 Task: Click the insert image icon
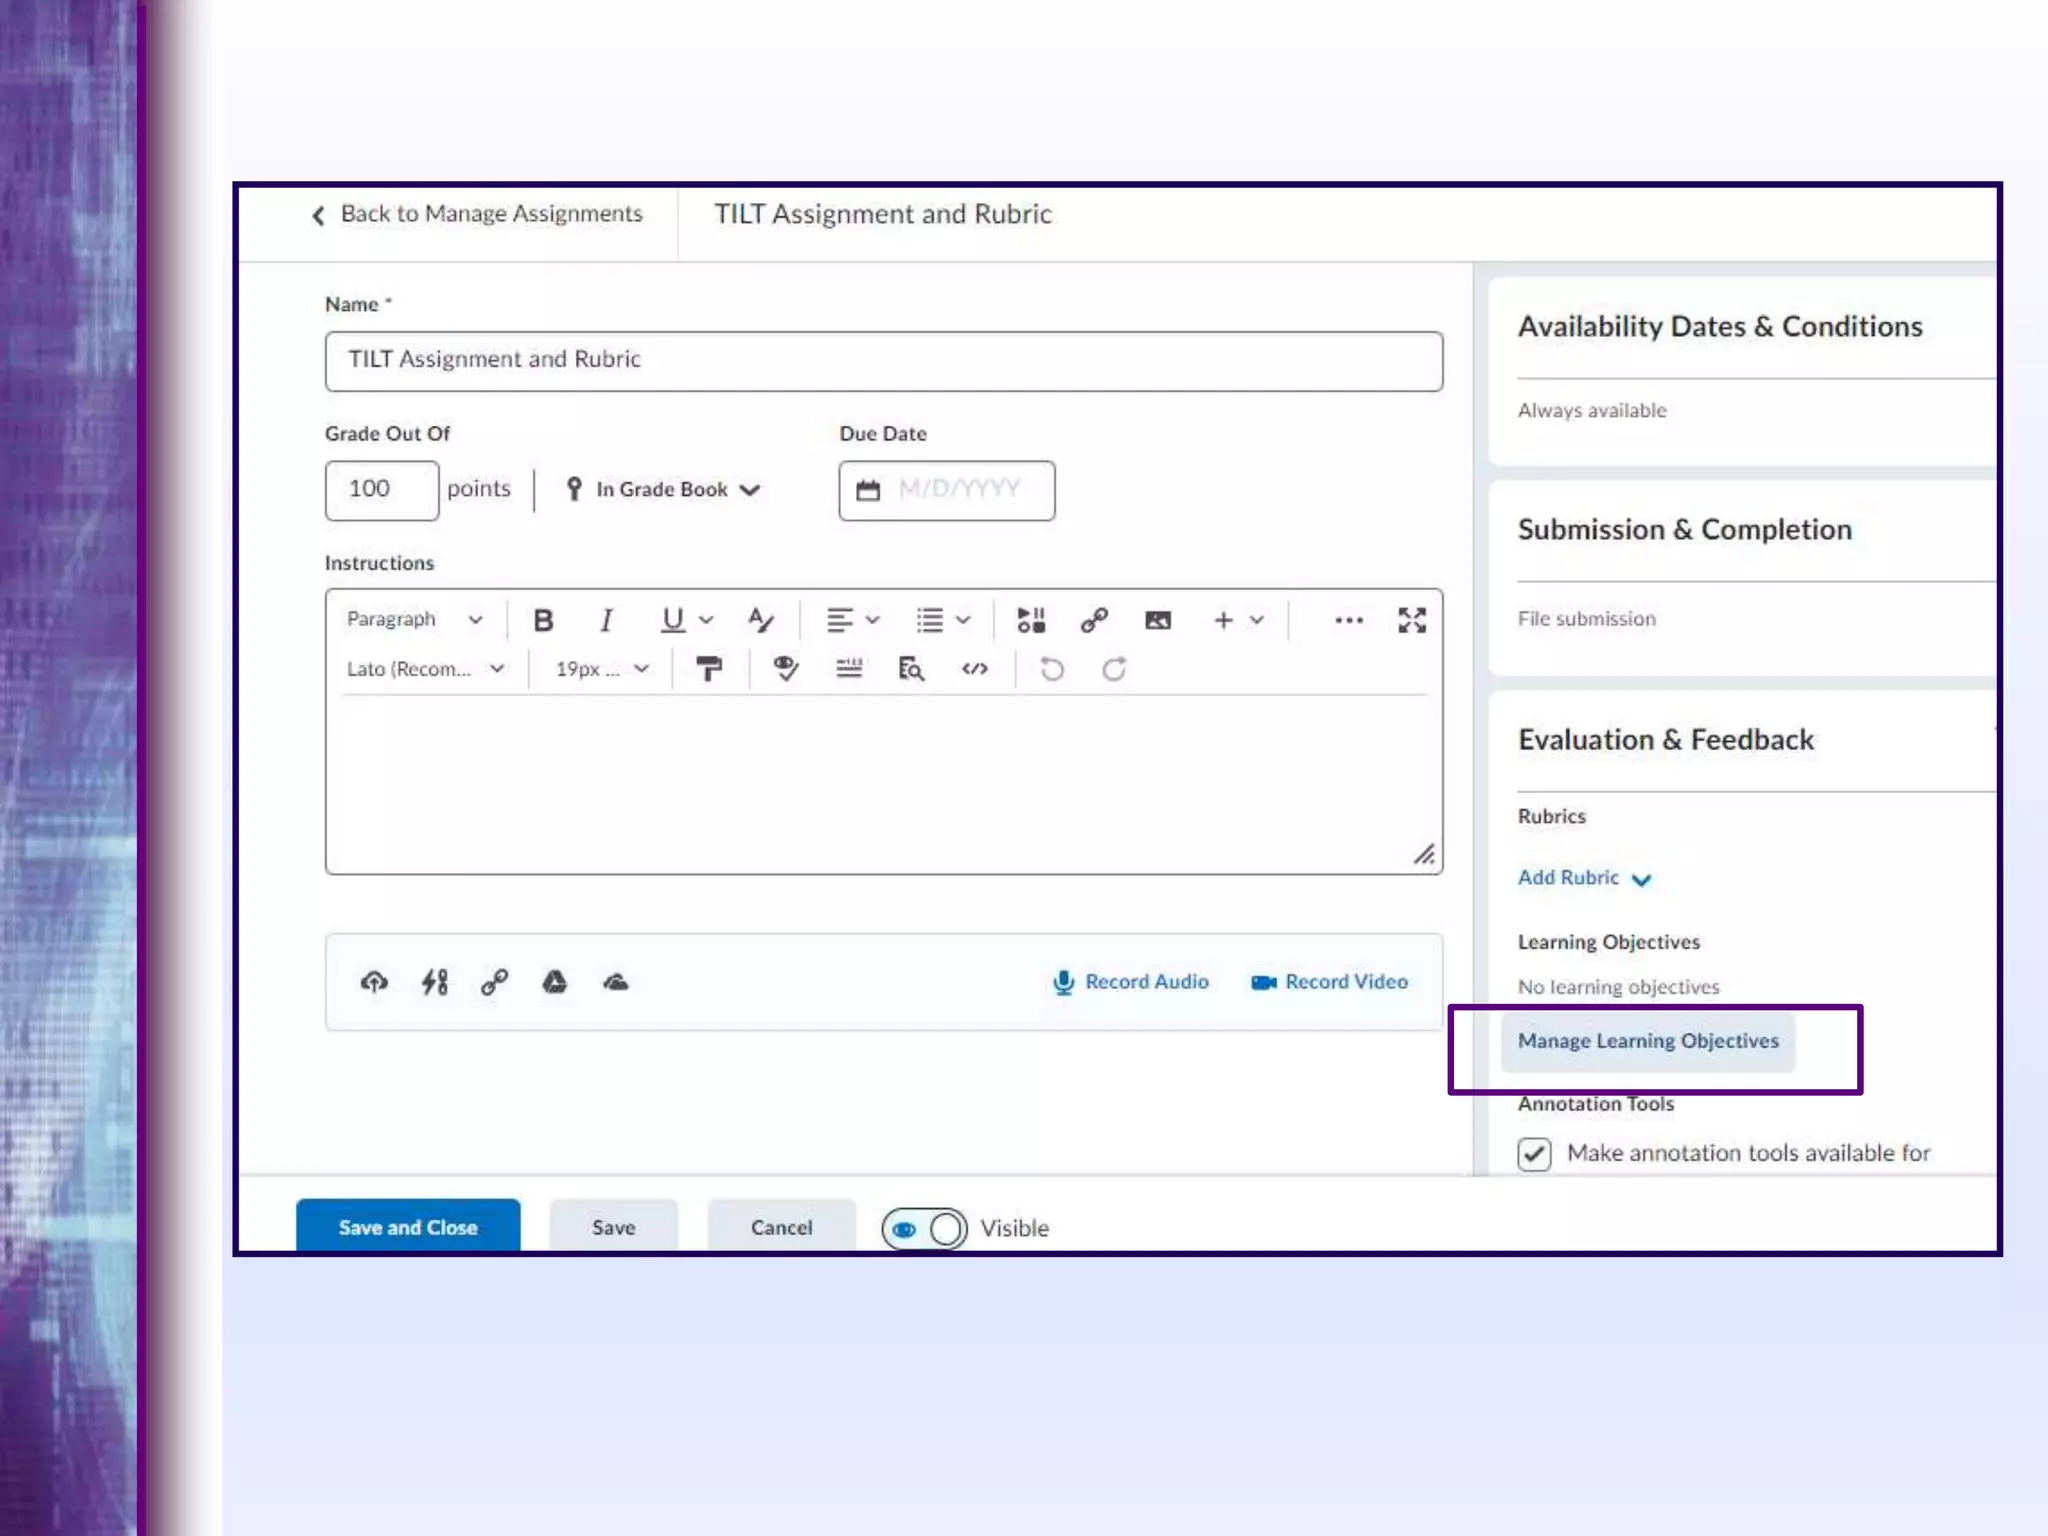[x=1157, y=620]
